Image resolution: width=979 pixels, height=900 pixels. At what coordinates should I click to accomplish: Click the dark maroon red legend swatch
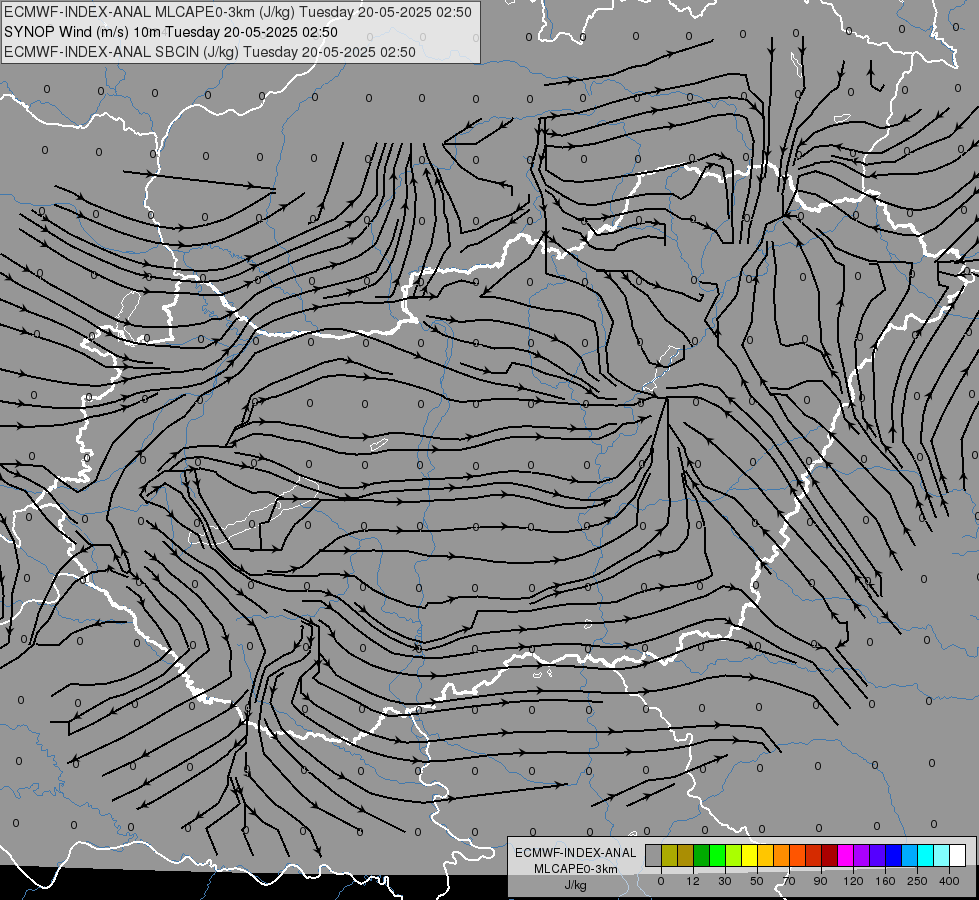click(830, 855)
